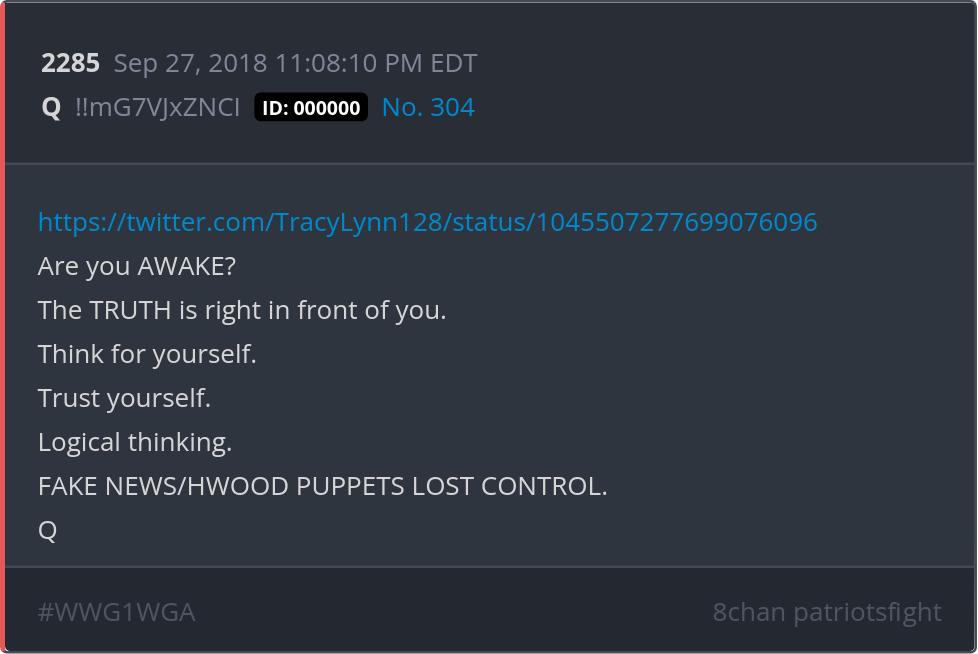Click the ID: 000000 badge
Screen dimensions: 978x654
(311, 107)
